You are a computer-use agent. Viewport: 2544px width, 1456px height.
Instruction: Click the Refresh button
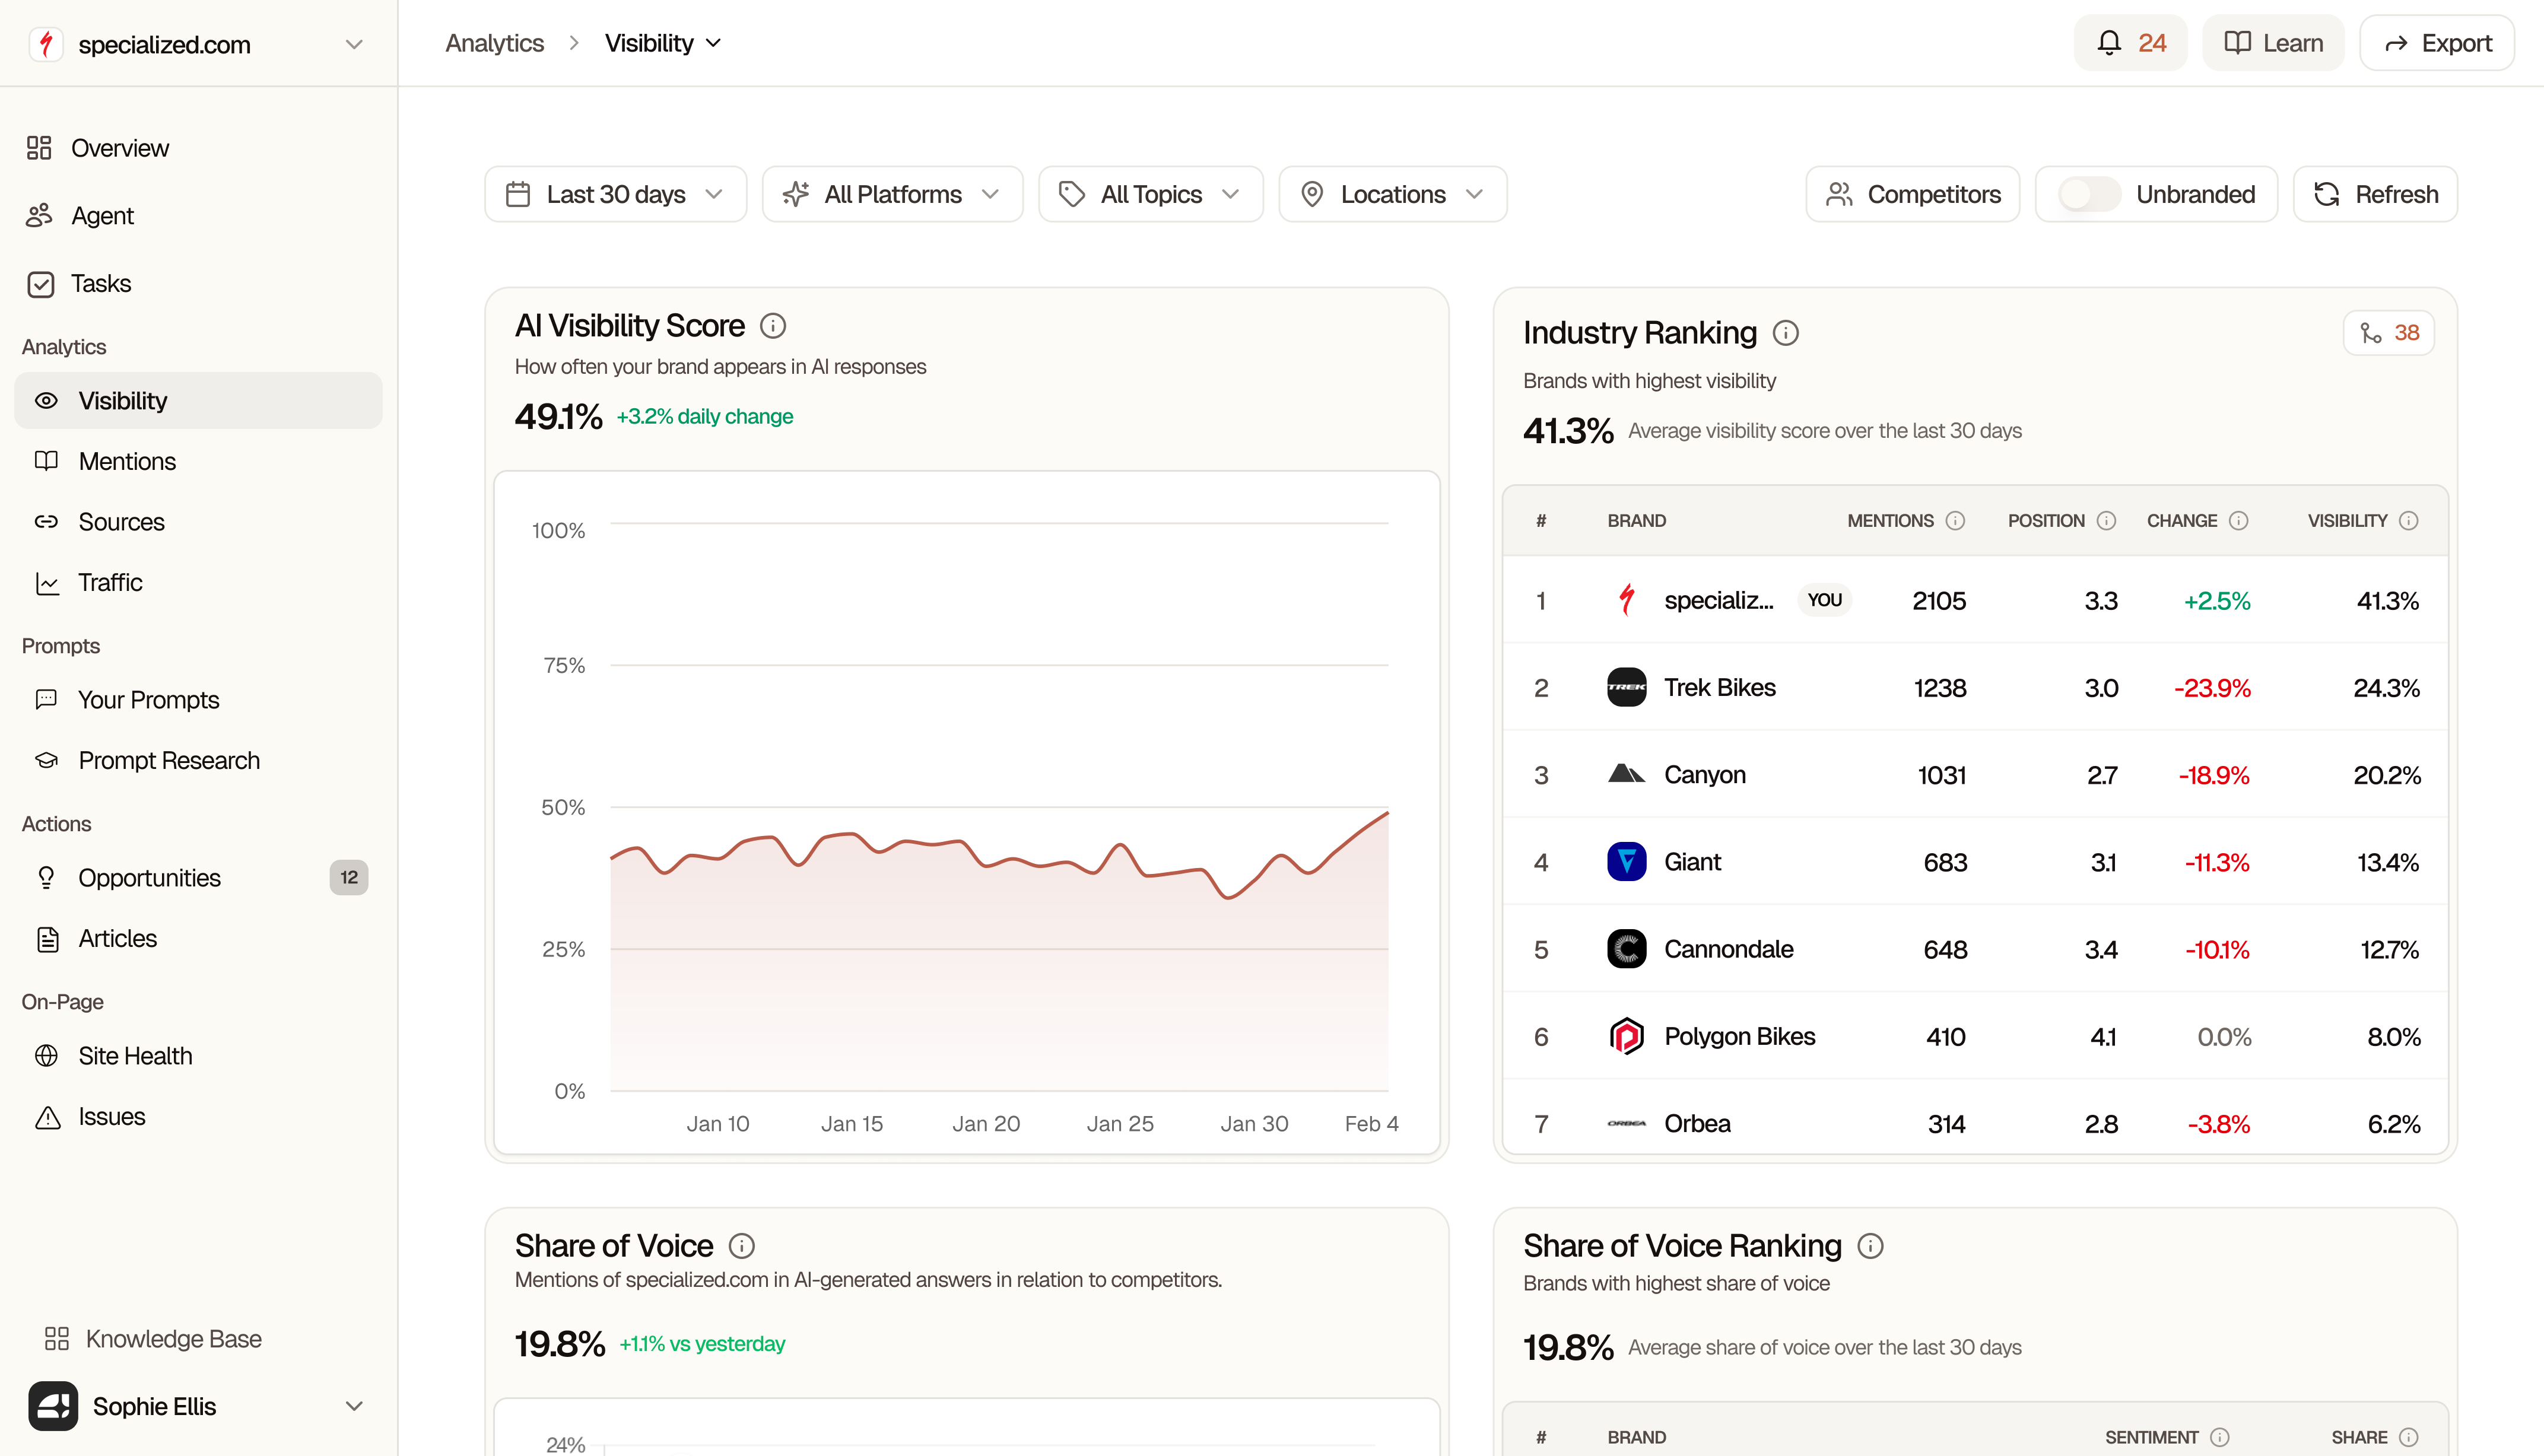click(2375, 194)
